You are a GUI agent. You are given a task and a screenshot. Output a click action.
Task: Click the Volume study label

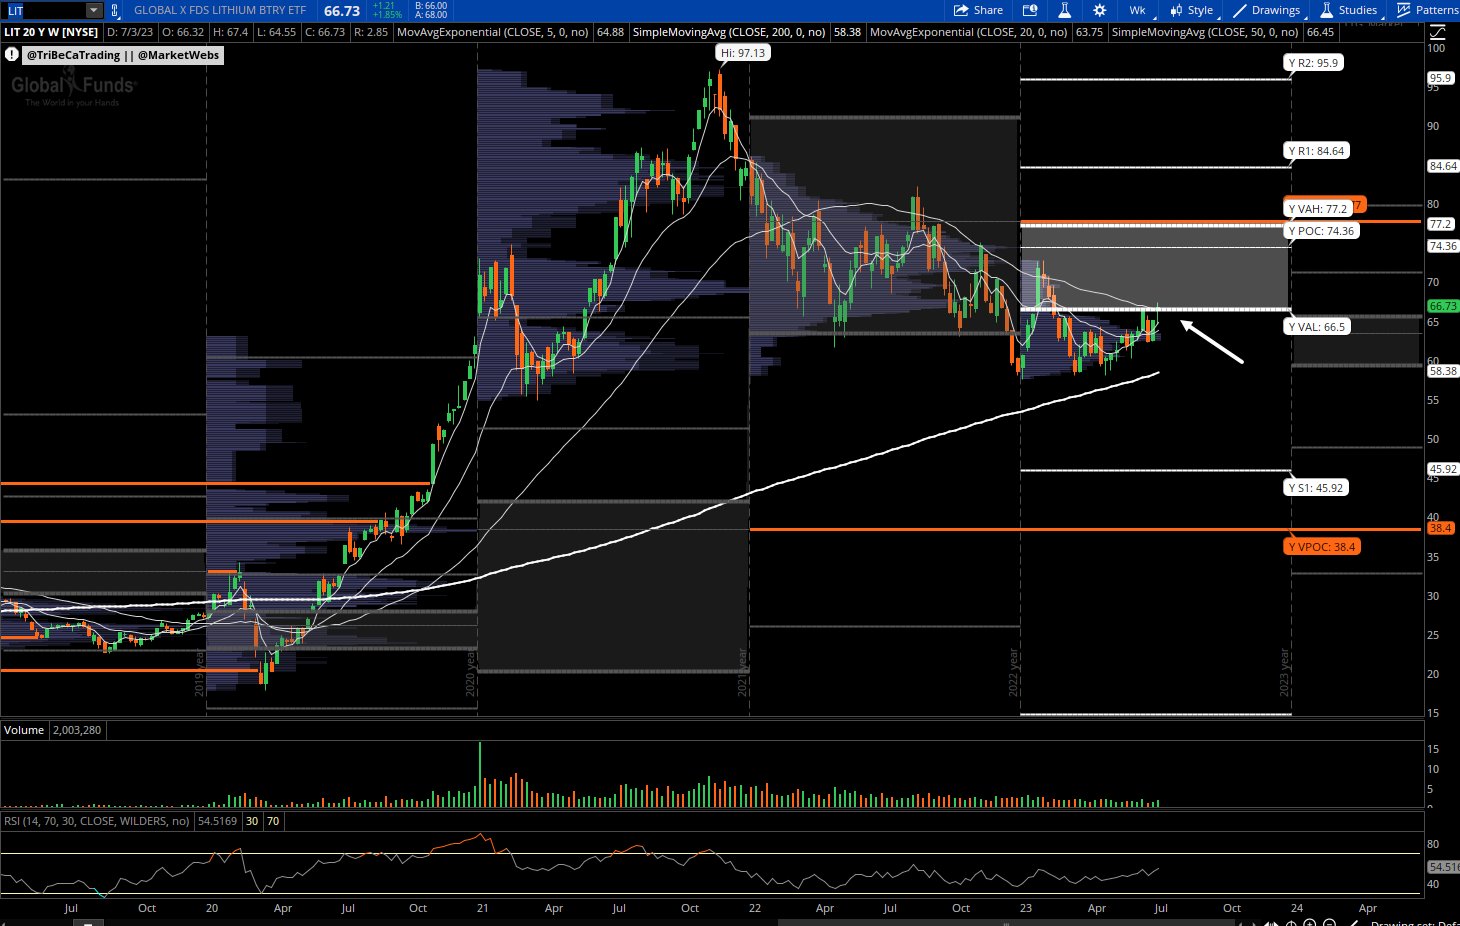pos(24,730)
